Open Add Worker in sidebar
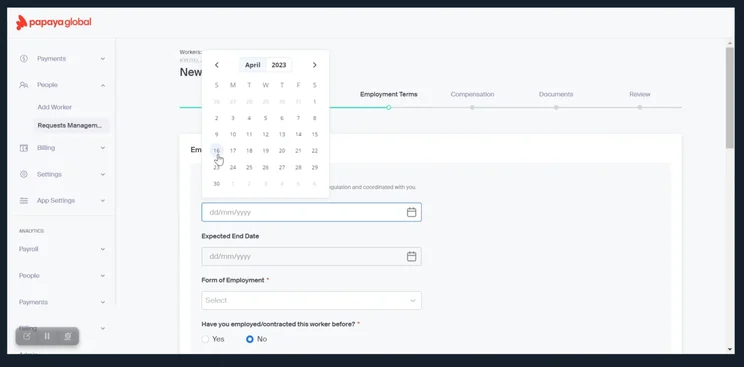744x367 pixels. point(55,107)
